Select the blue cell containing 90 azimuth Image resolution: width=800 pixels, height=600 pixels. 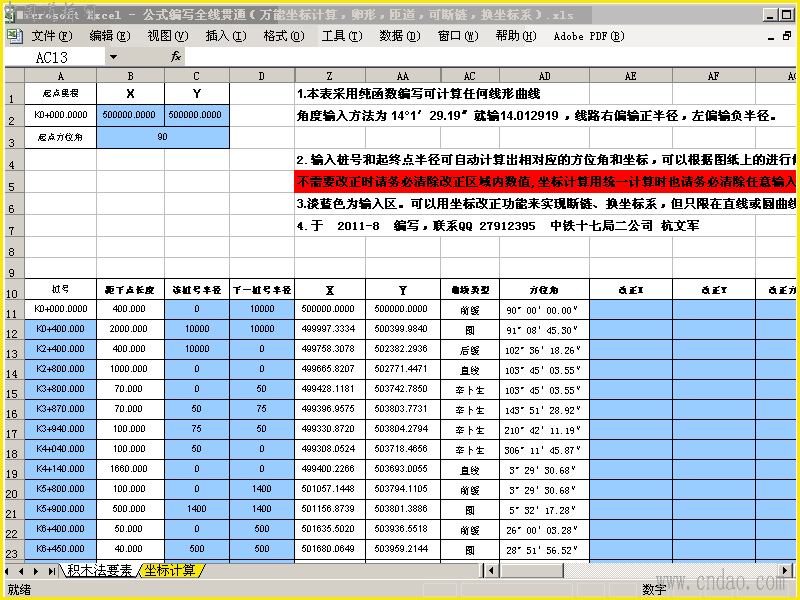click(x=163, y=137)
